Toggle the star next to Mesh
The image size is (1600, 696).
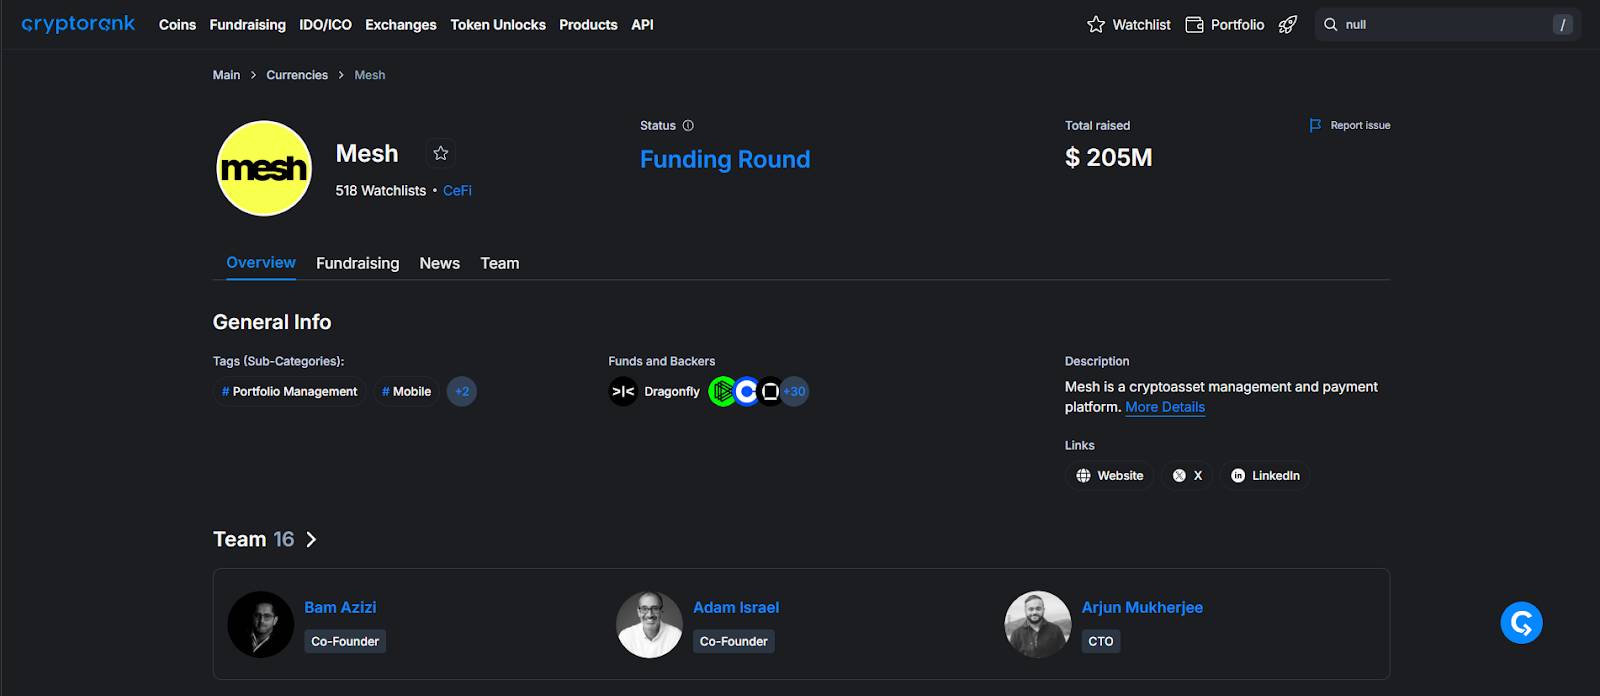click(x=440, y=153)
